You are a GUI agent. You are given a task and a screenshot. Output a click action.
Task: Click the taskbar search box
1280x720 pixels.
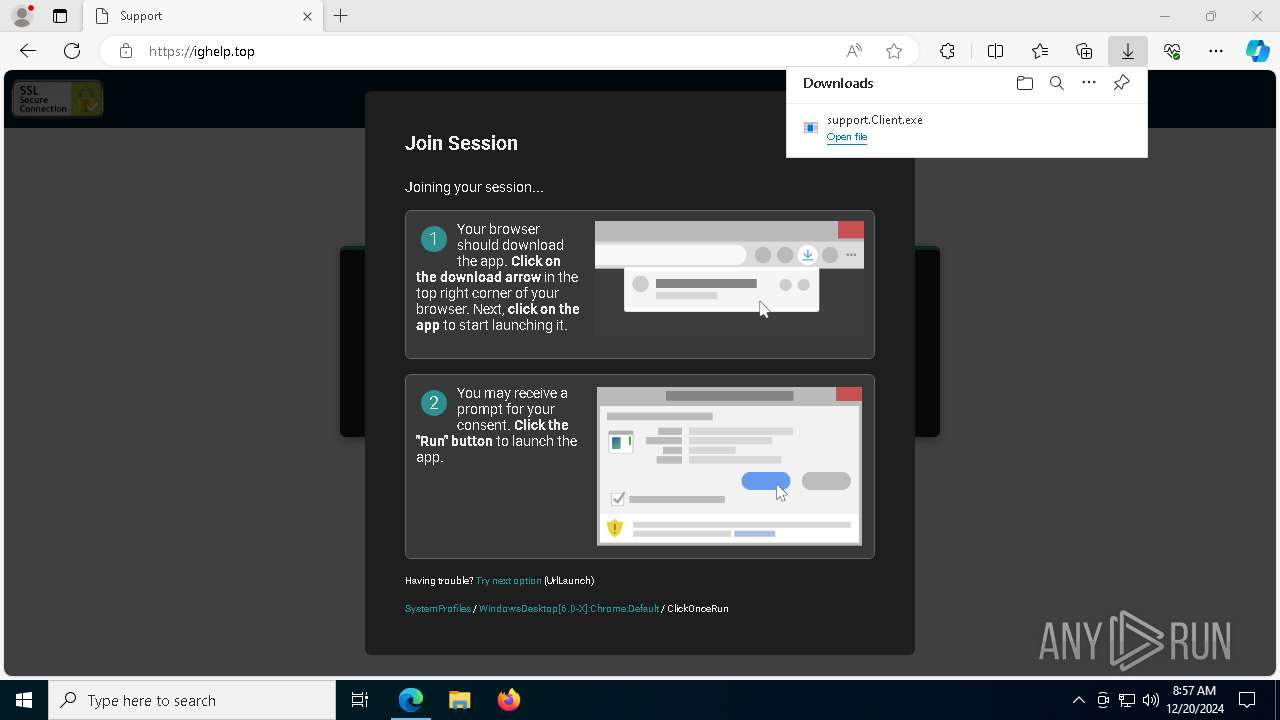[x=192, y=700]
